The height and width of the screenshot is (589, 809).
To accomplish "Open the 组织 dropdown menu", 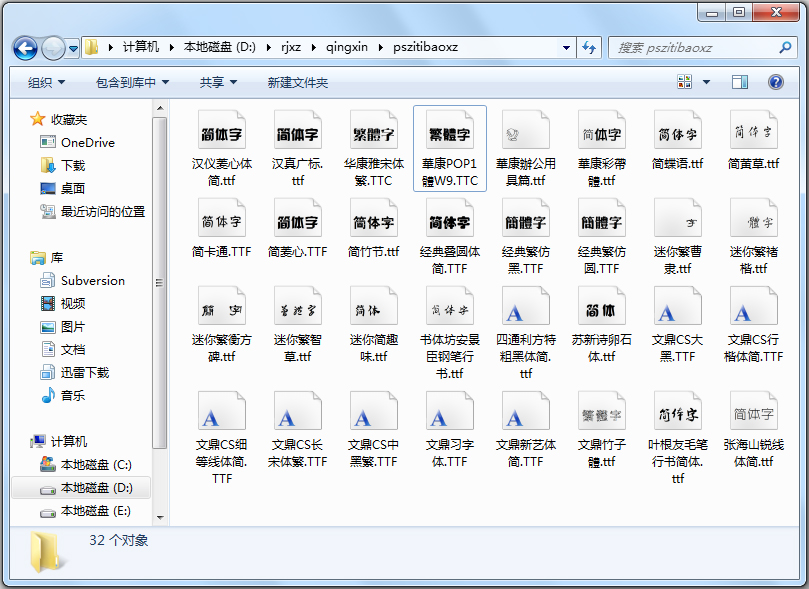I will click(x=46, y=82).
